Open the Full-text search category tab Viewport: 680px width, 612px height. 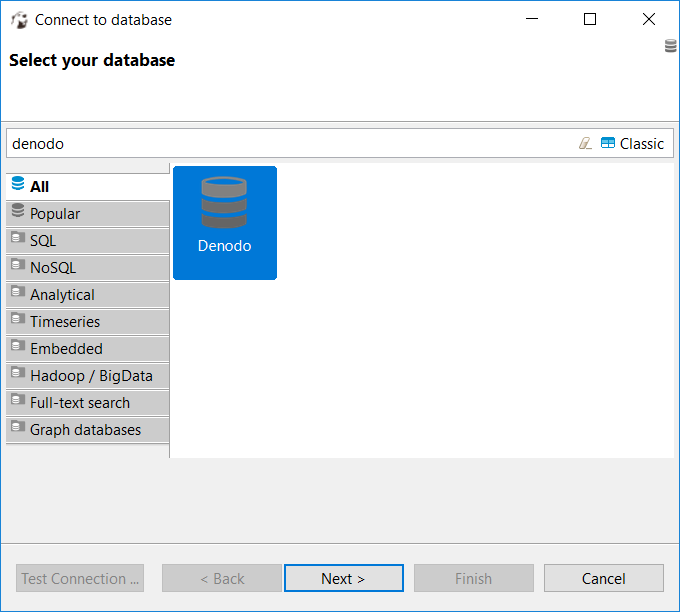[x=88, y=403]
